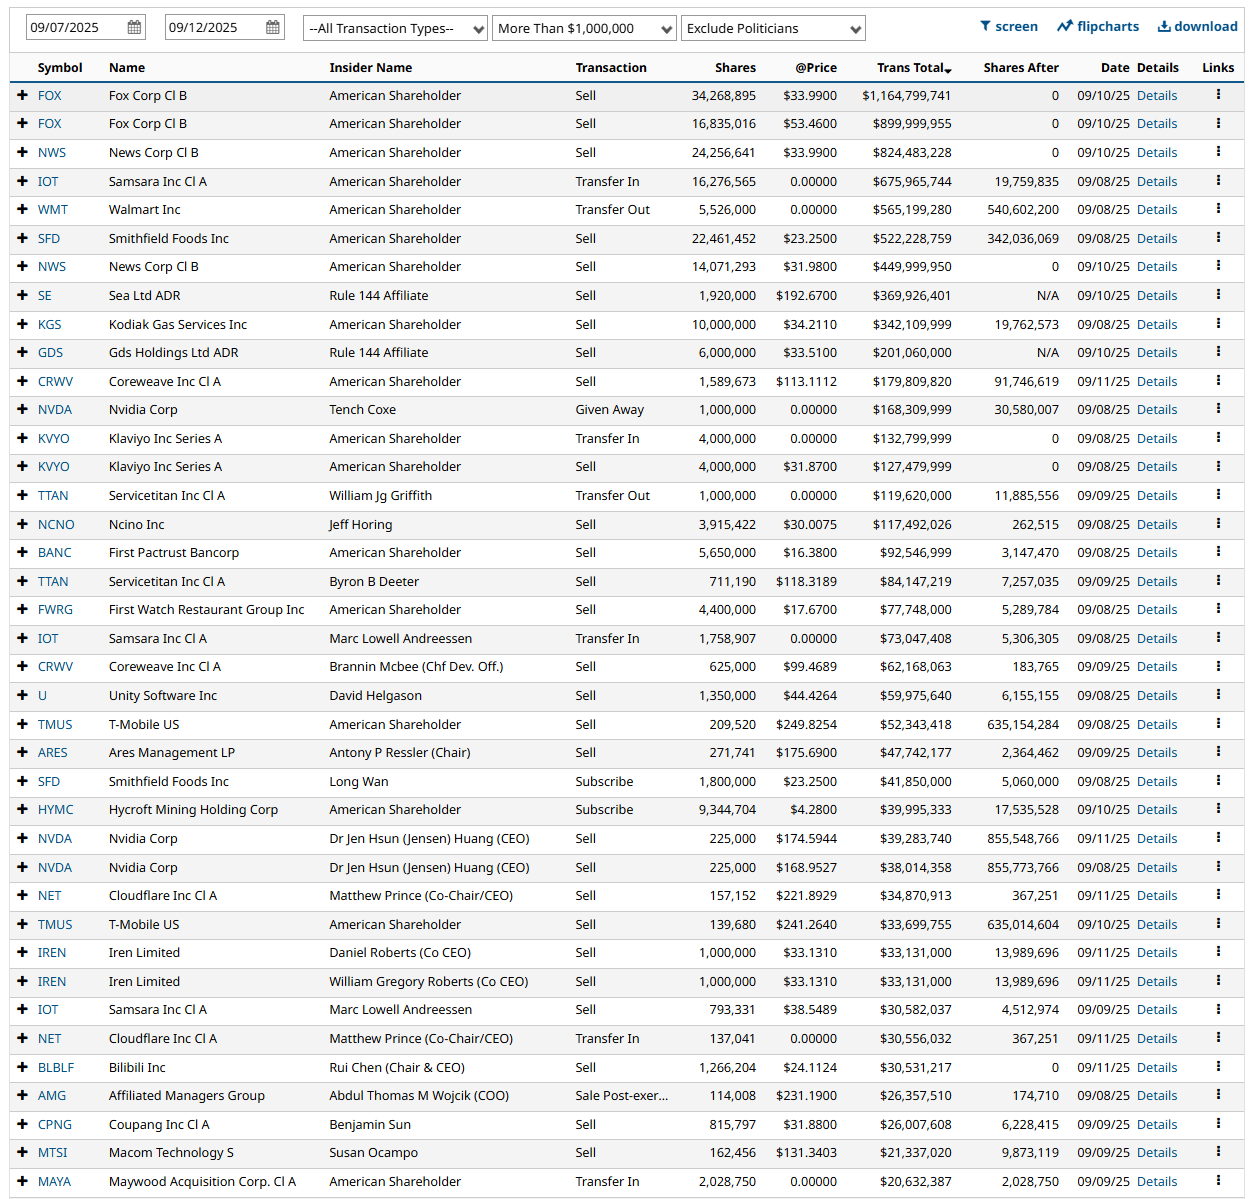This screenshot has height=1199, width=1251.
Task: Open flipcharts view
Action: pyautogui.click(x=1098, y=26)
